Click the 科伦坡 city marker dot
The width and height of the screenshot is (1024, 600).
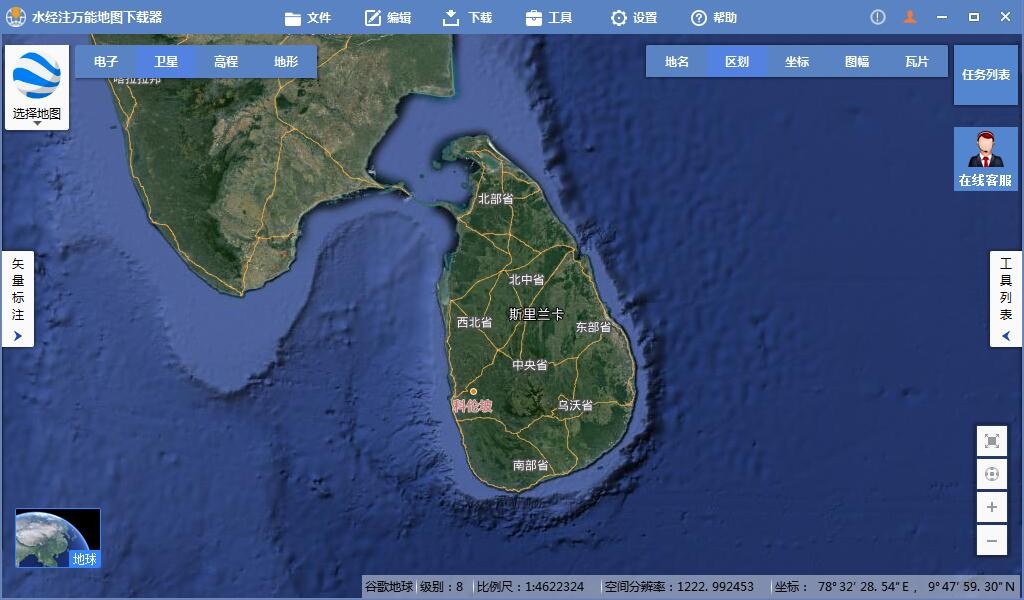(473, 391)
